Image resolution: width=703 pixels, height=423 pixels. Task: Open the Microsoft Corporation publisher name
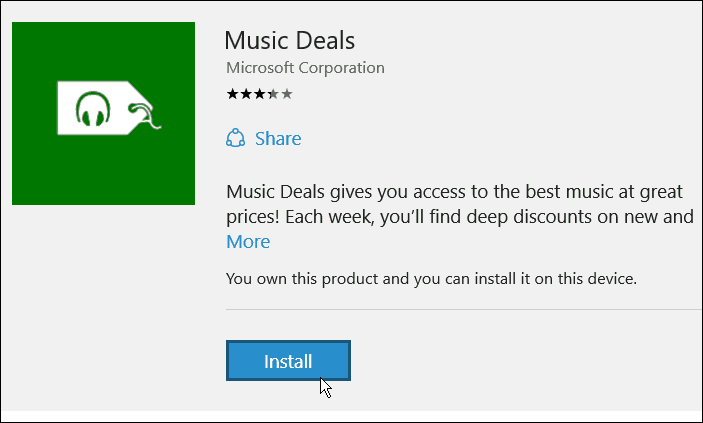coord(305,68)
